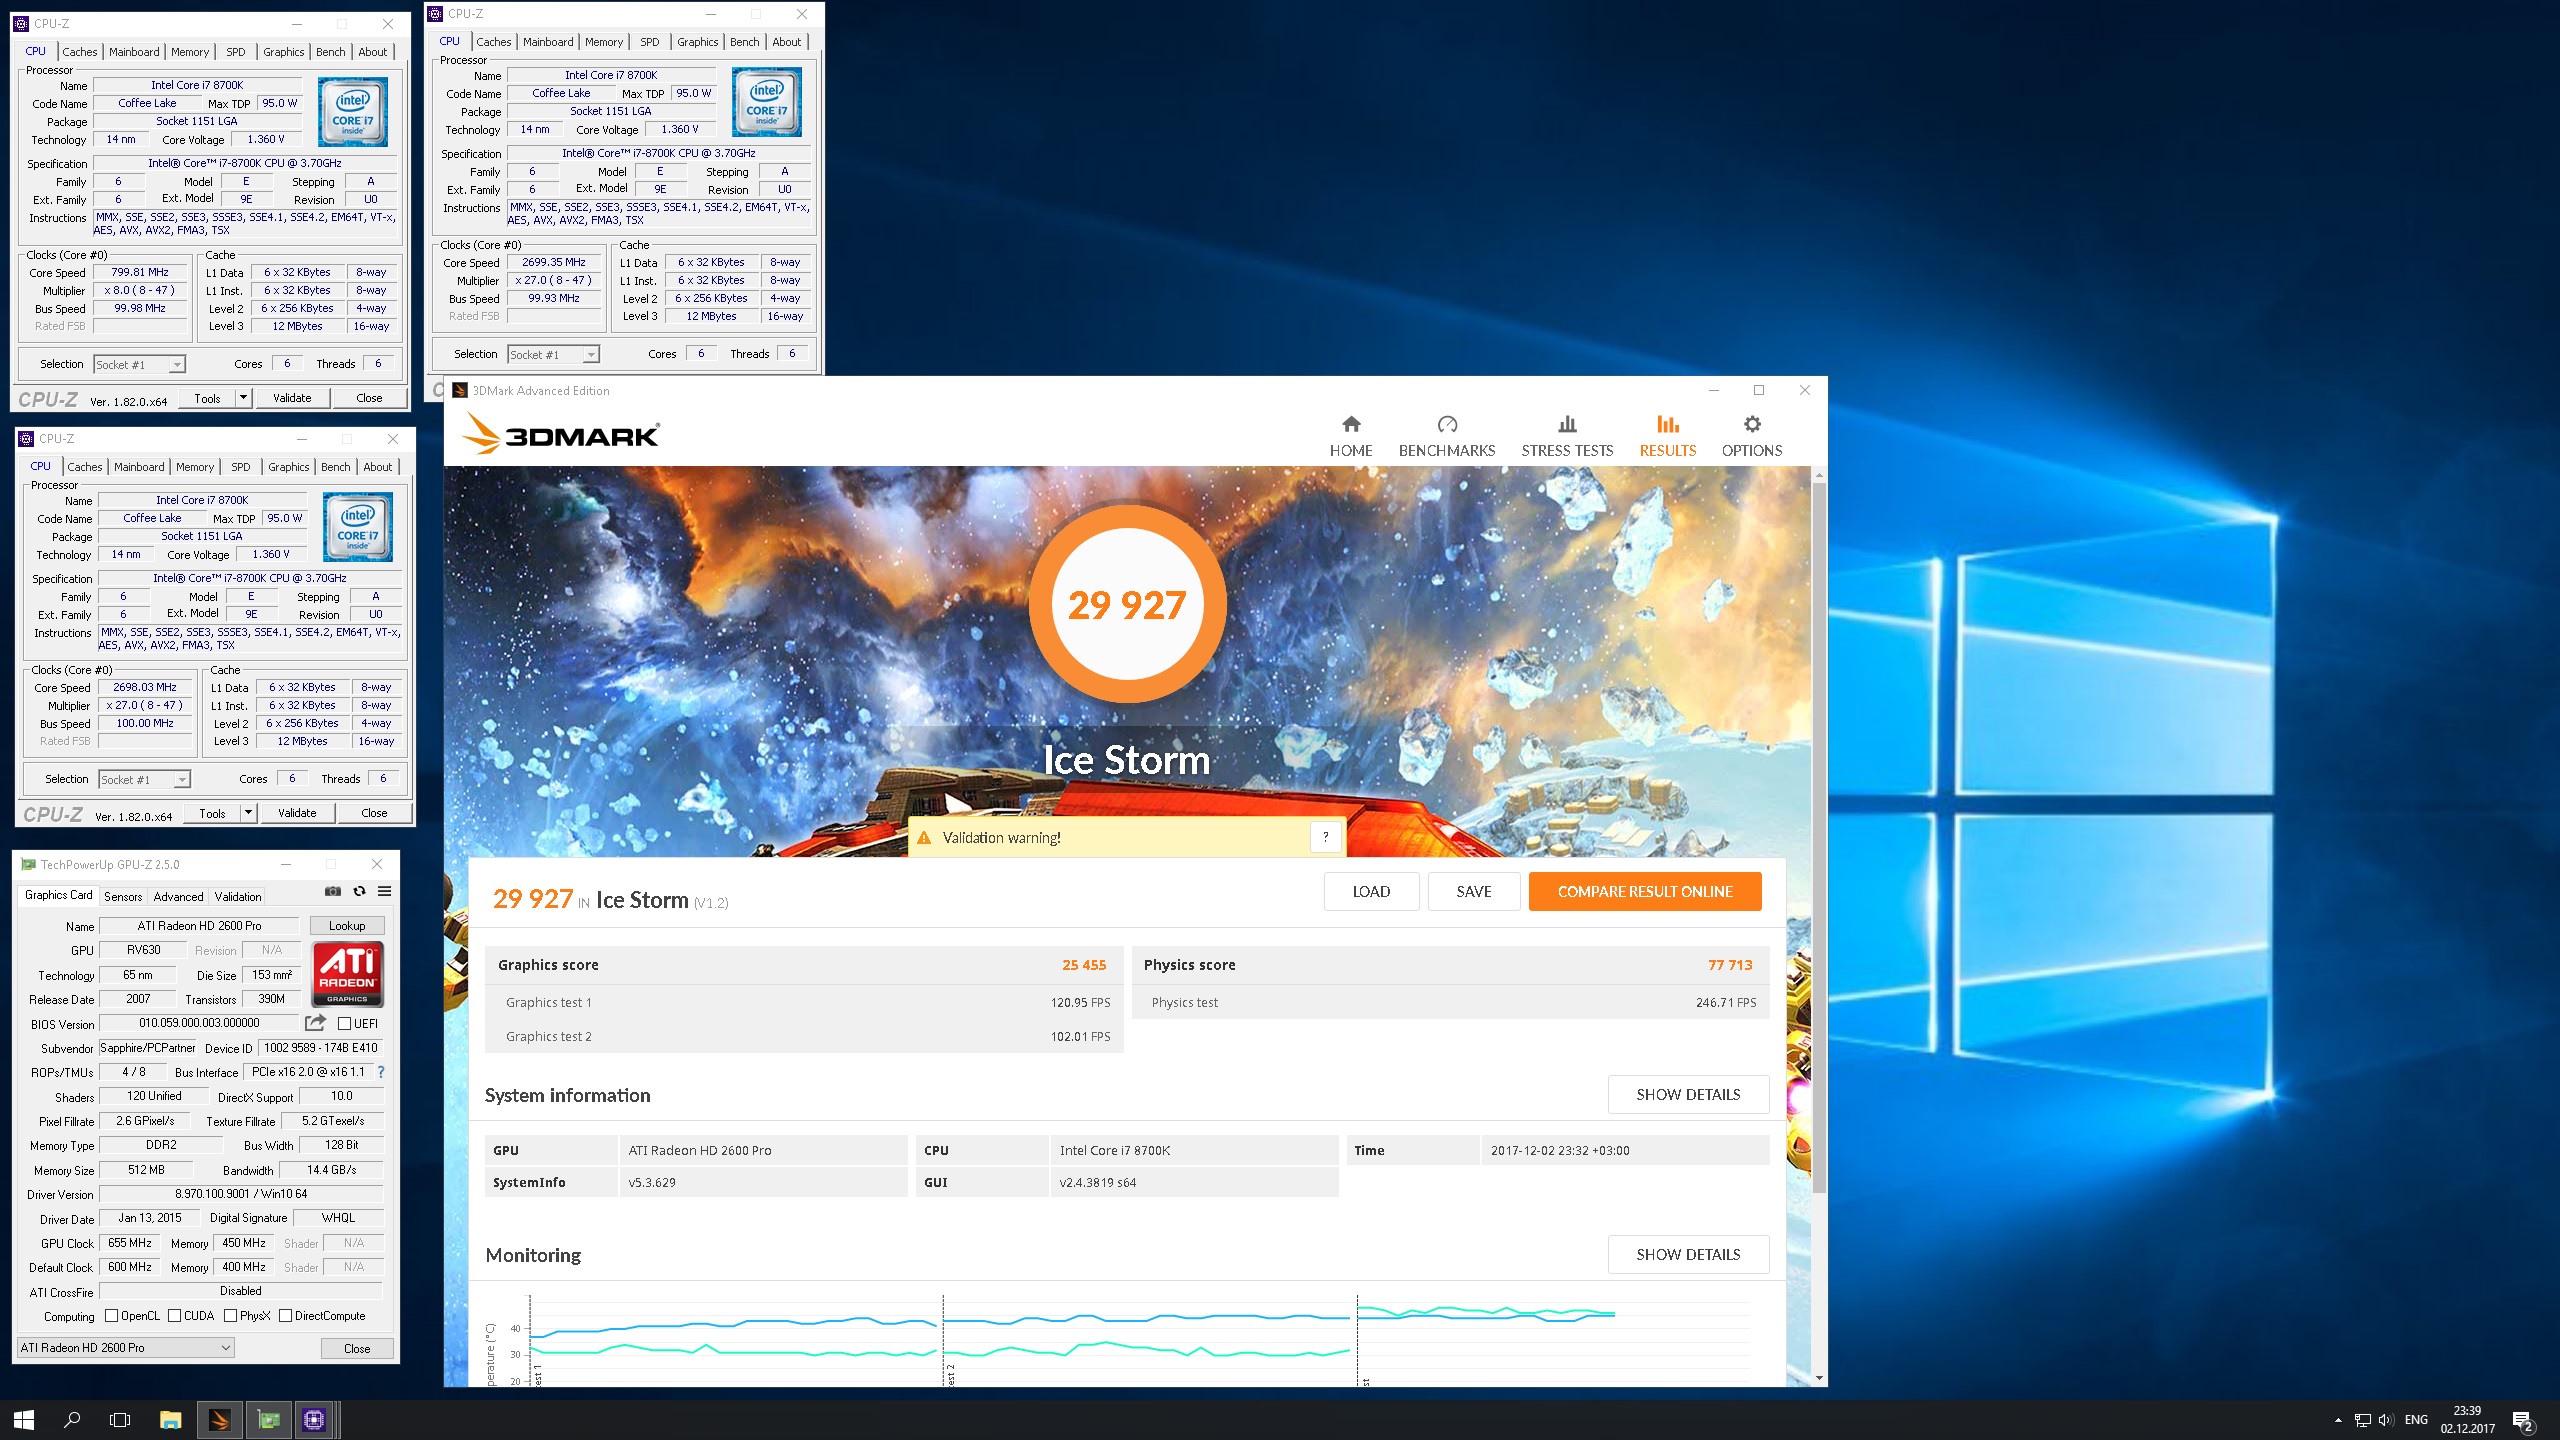Open the Socket #1 dropdown in top-middle CPU-Z
2560x1440 pixels.
click(x=554, y=355)
